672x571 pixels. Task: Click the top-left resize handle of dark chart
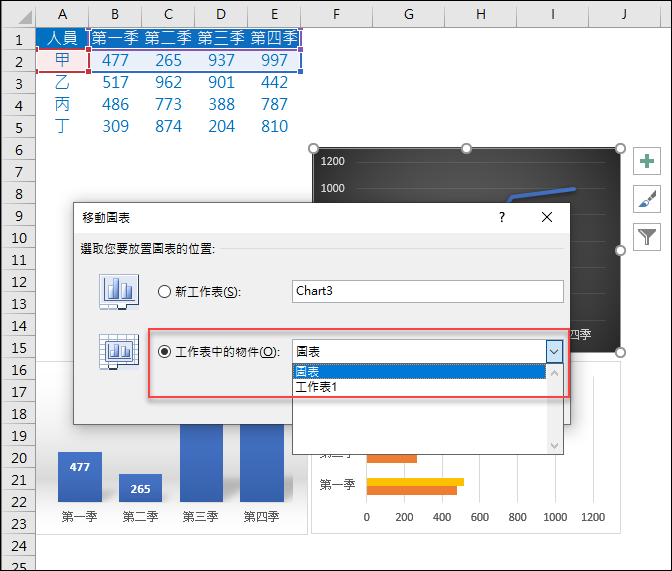point(313,148)
